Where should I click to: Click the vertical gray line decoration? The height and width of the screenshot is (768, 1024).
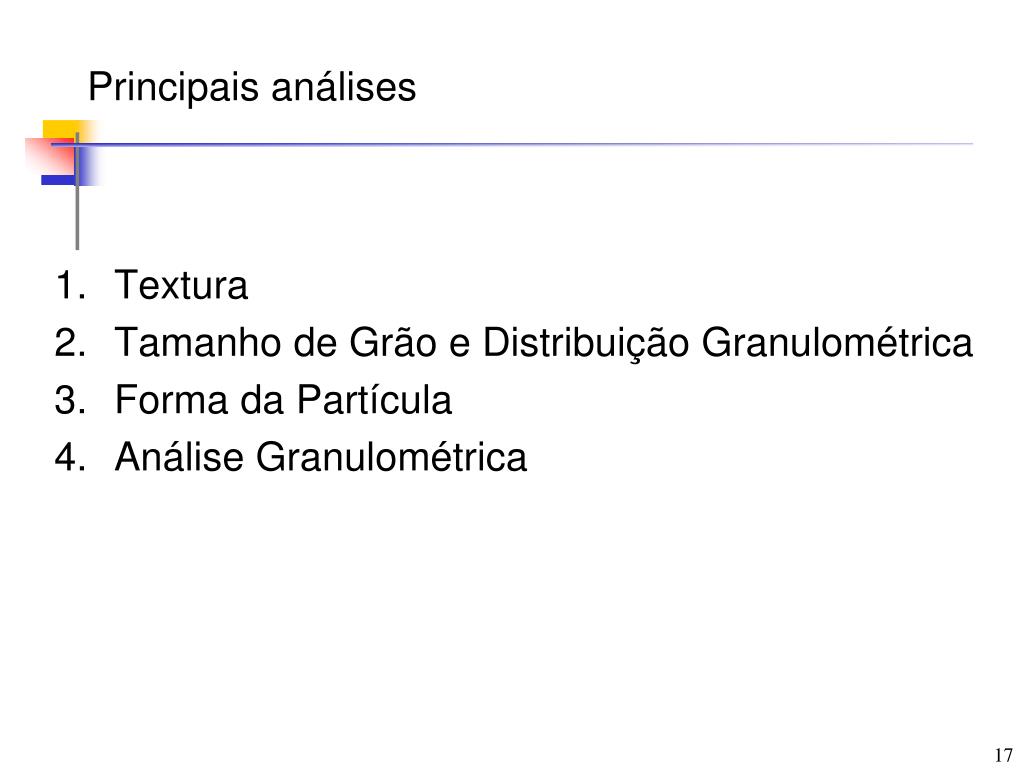click(x=77, y=191)
